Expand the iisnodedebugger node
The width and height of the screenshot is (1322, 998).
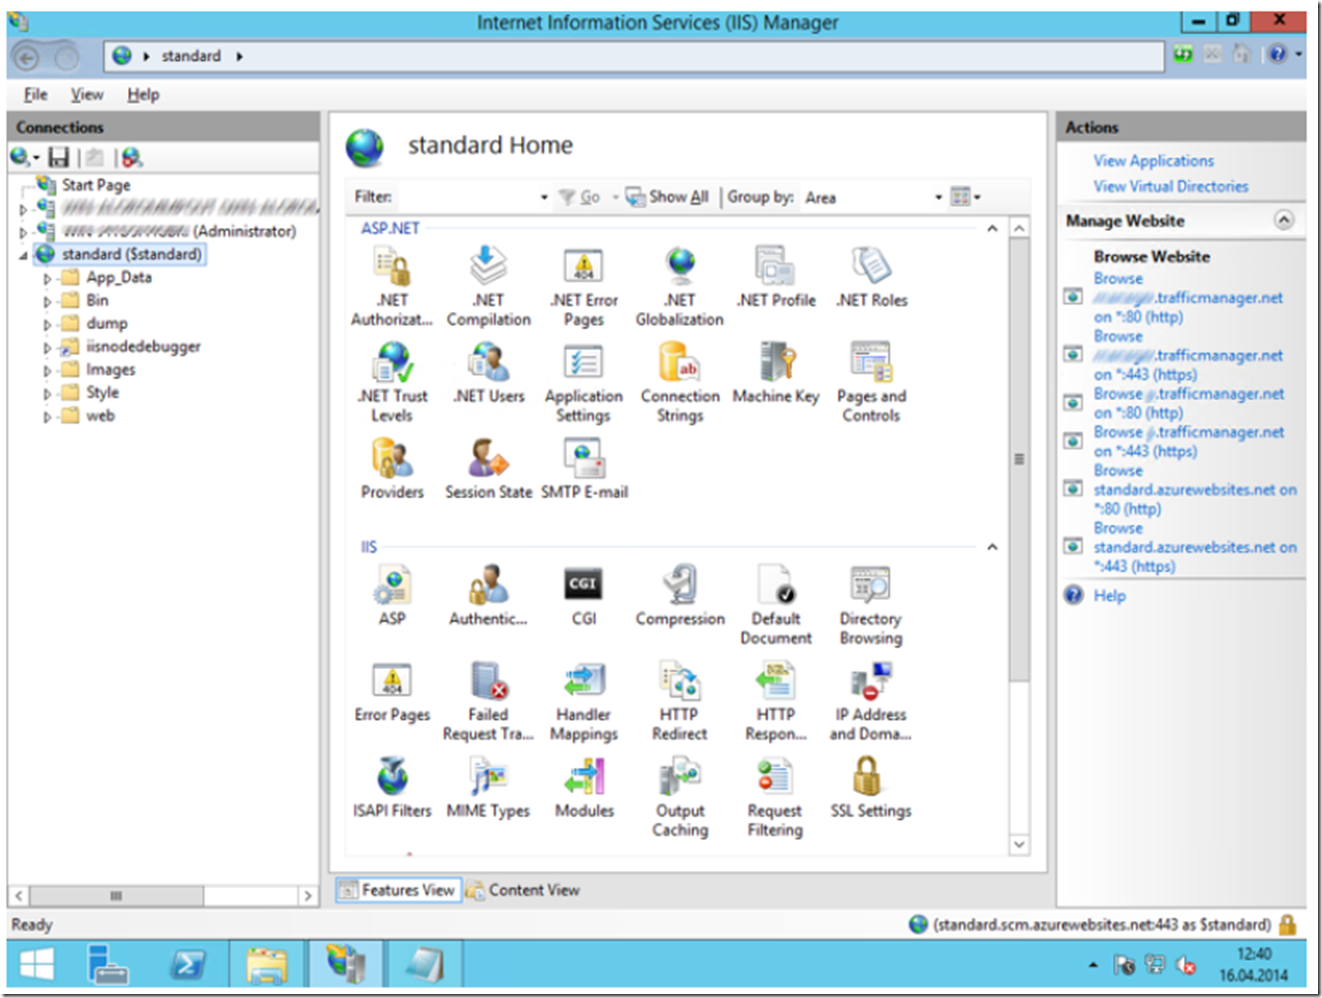[47, 347]
